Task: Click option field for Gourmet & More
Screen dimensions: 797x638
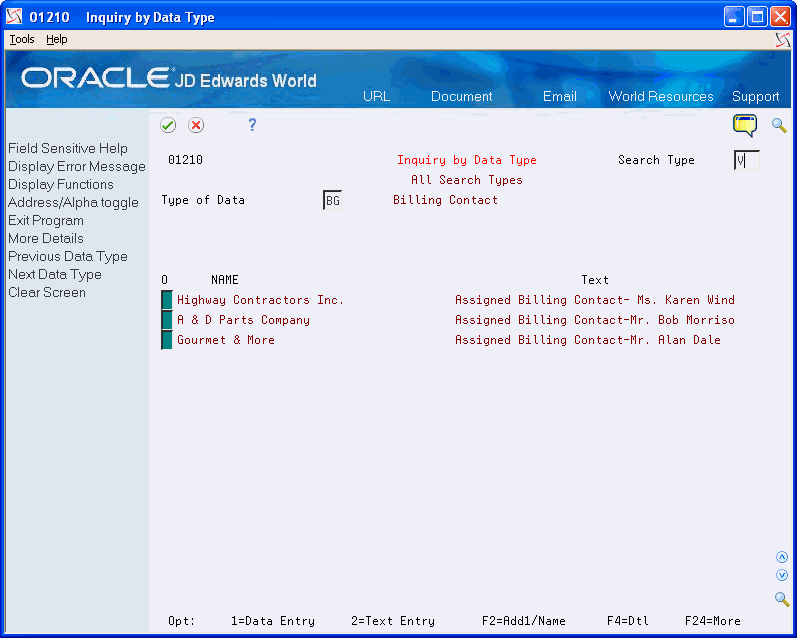Action: 167,340
